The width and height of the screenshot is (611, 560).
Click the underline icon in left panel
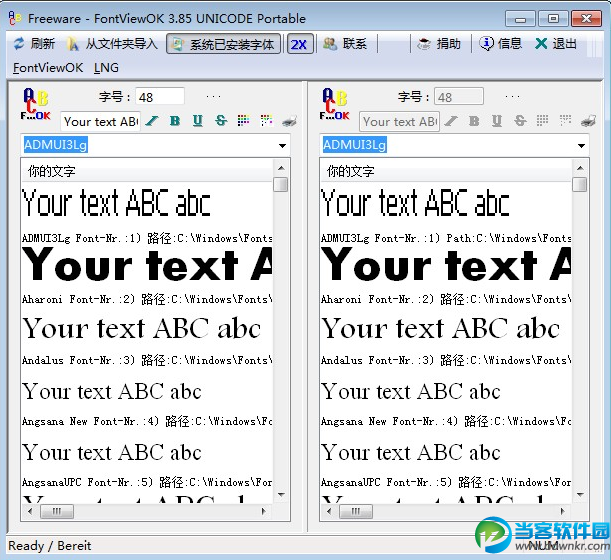197,121
